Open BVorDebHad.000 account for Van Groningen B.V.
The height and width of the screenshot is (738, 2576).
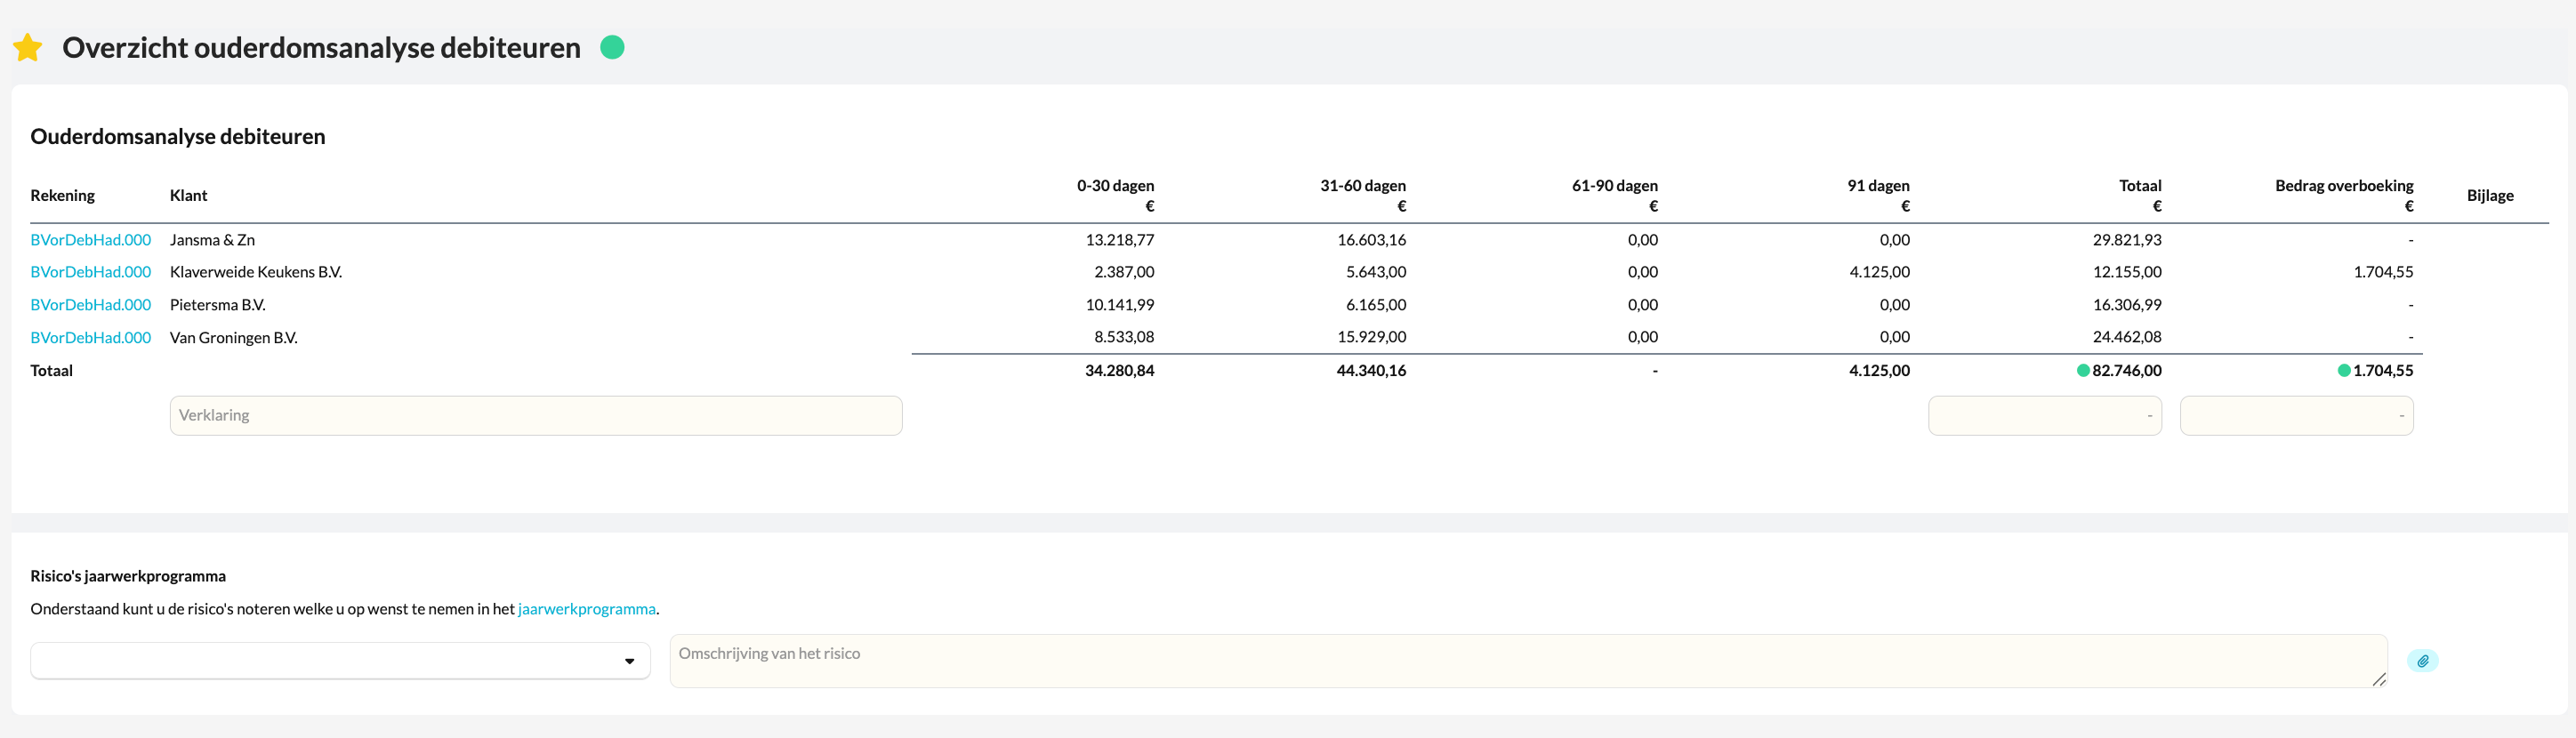(90, 338)
